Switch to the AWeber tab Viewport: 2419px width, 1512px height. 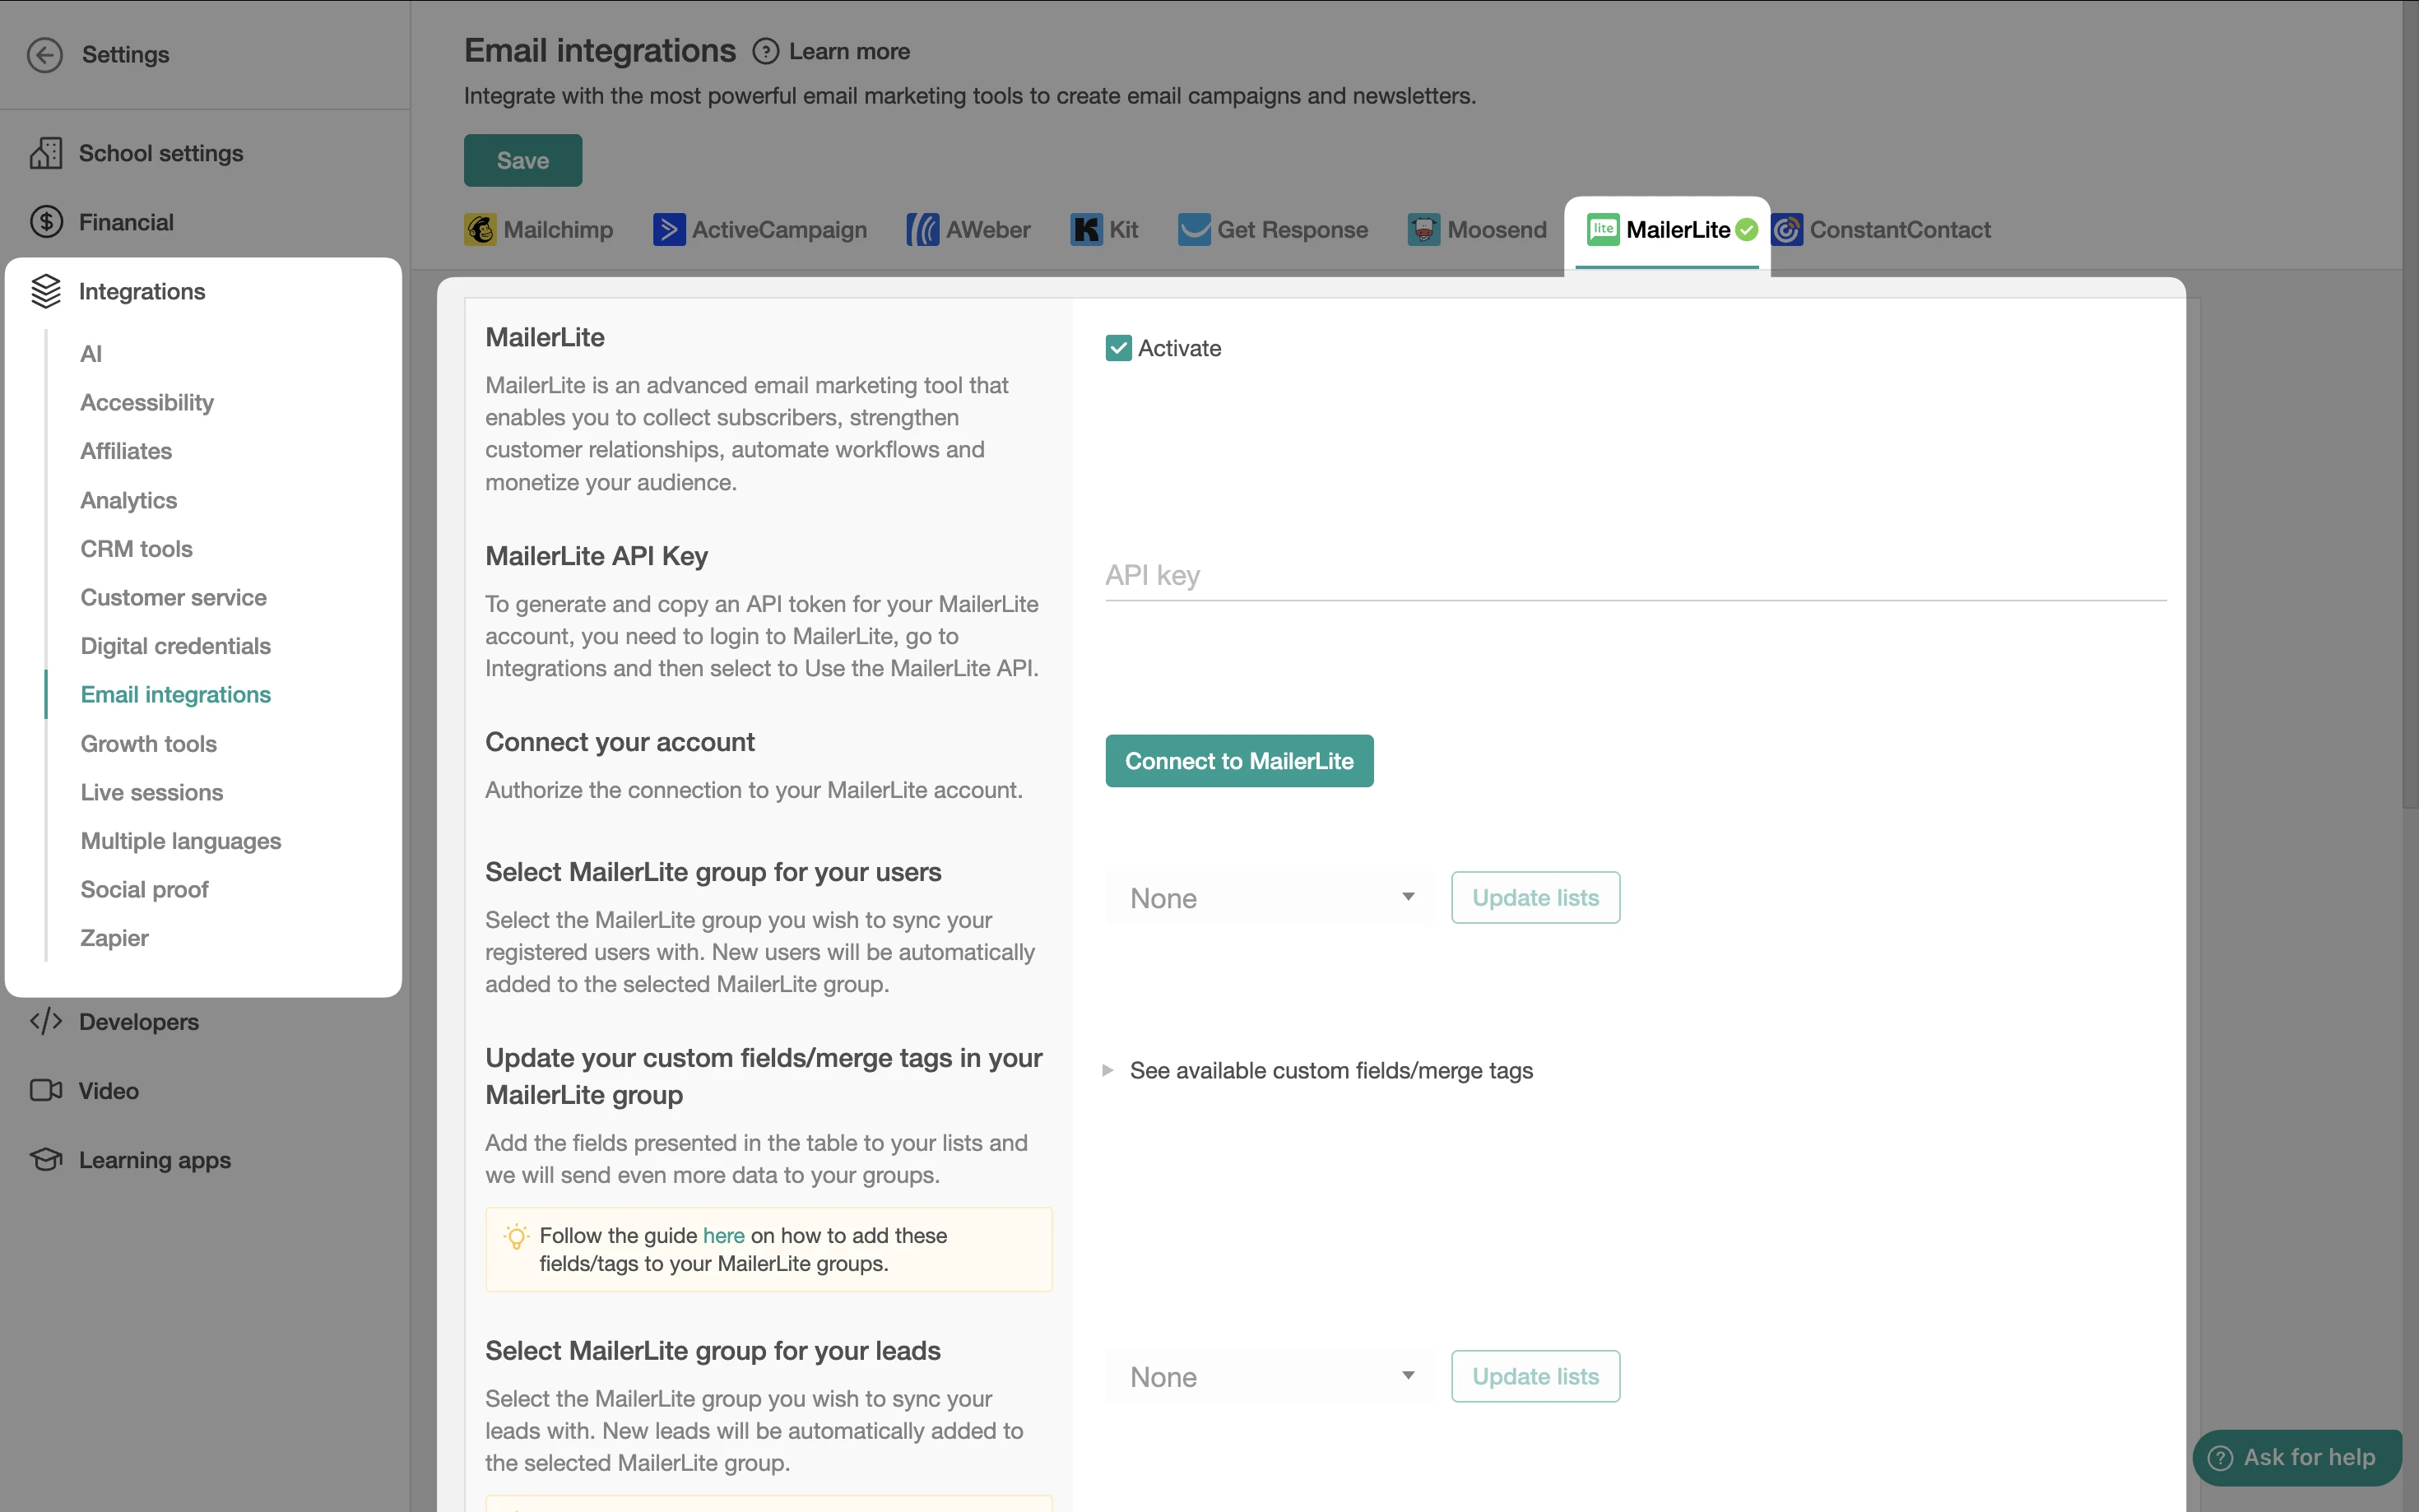[x=968, y=229]
